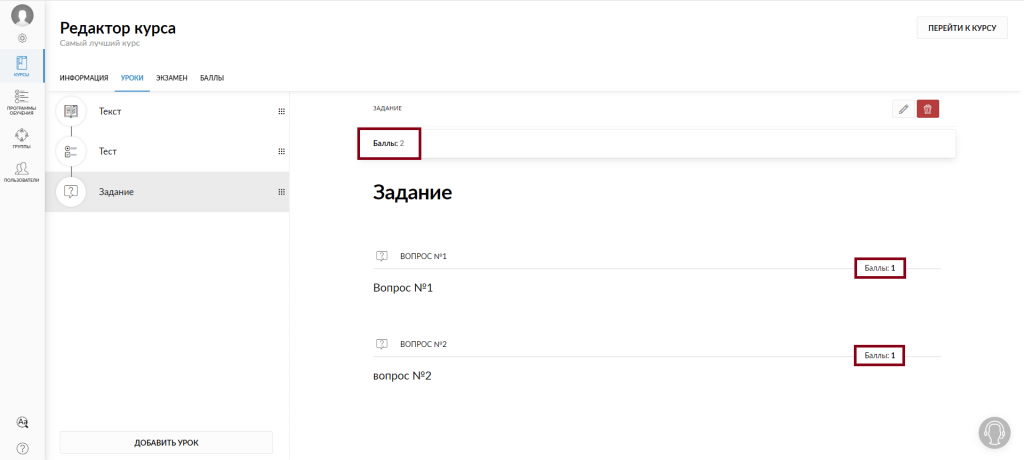
Task: Click the accessibility Aa icon
Action: click(22, 422)
